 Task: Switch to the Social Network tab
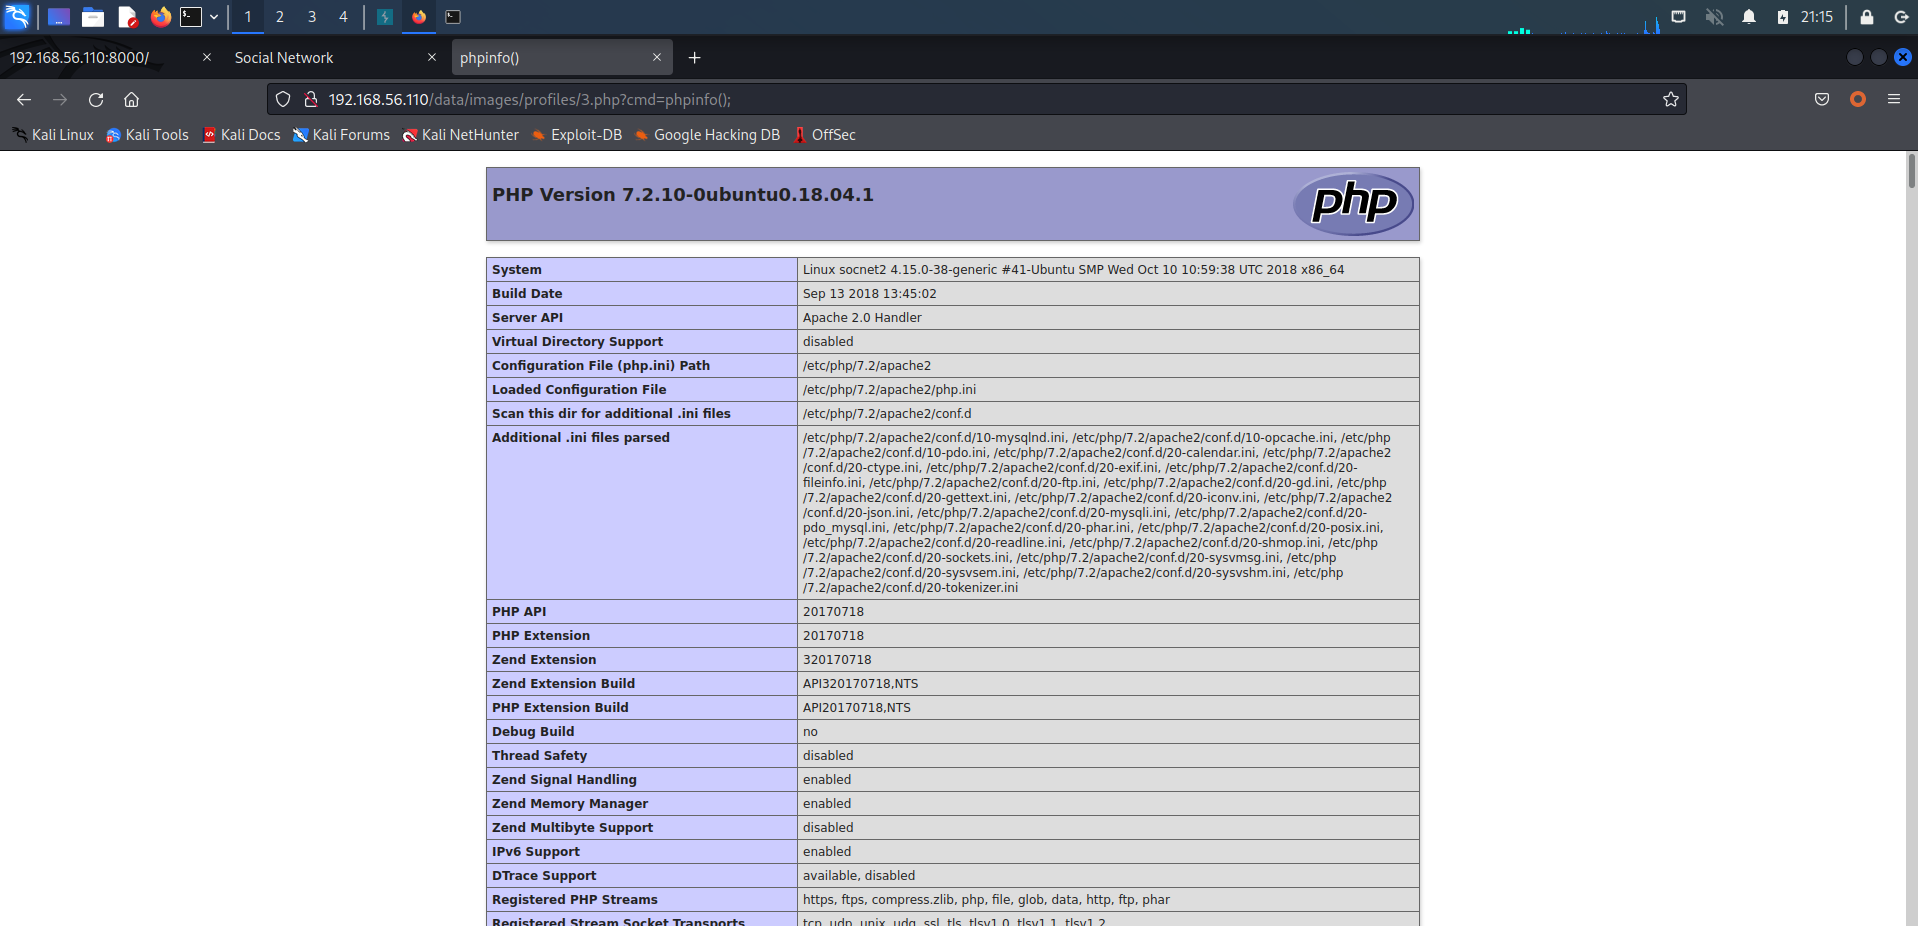click(x=335, y=58)
